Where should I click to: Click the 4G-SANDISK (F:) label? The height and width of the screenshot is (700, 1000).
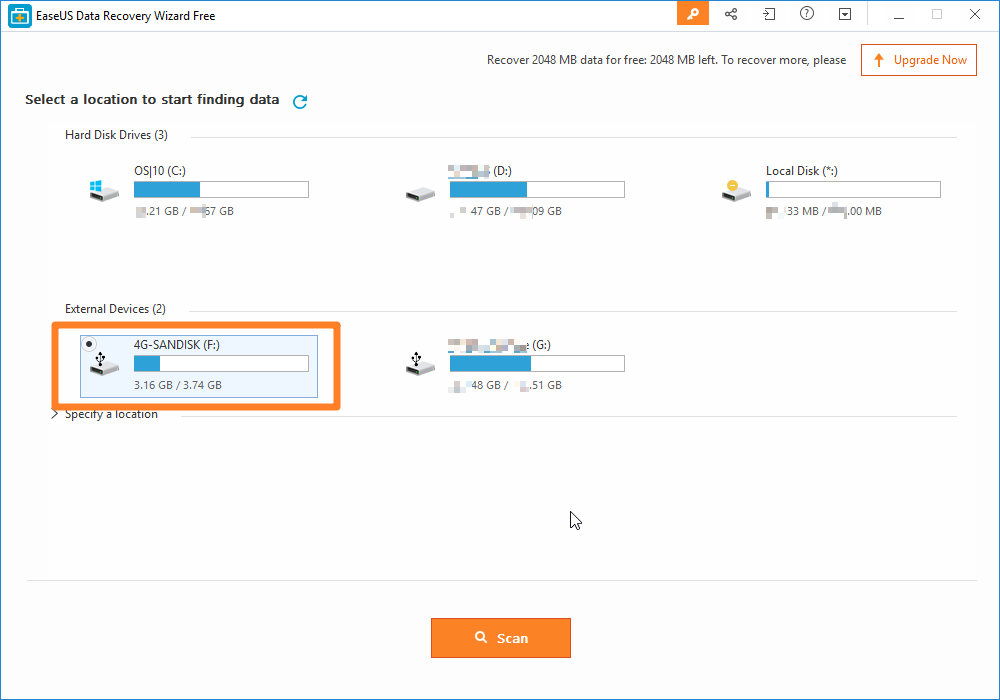pyautogui.click(x=177, y=345)
